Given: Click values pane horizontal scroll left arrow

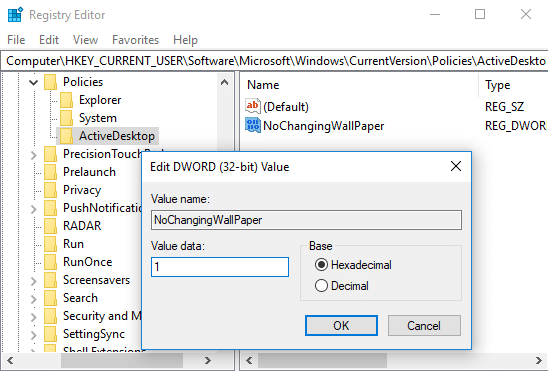Looking at the screenshot, I should (x=249, y=361).
